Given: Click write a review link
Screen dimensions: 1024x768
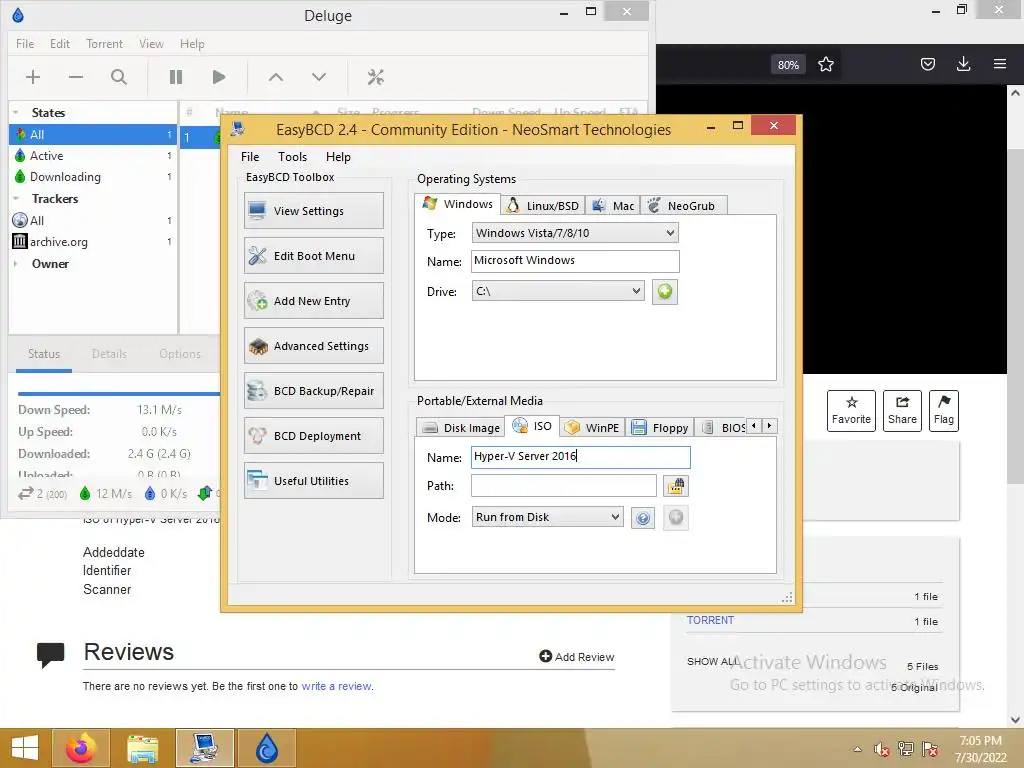Looking at the screenshot, I should (336, 686).
